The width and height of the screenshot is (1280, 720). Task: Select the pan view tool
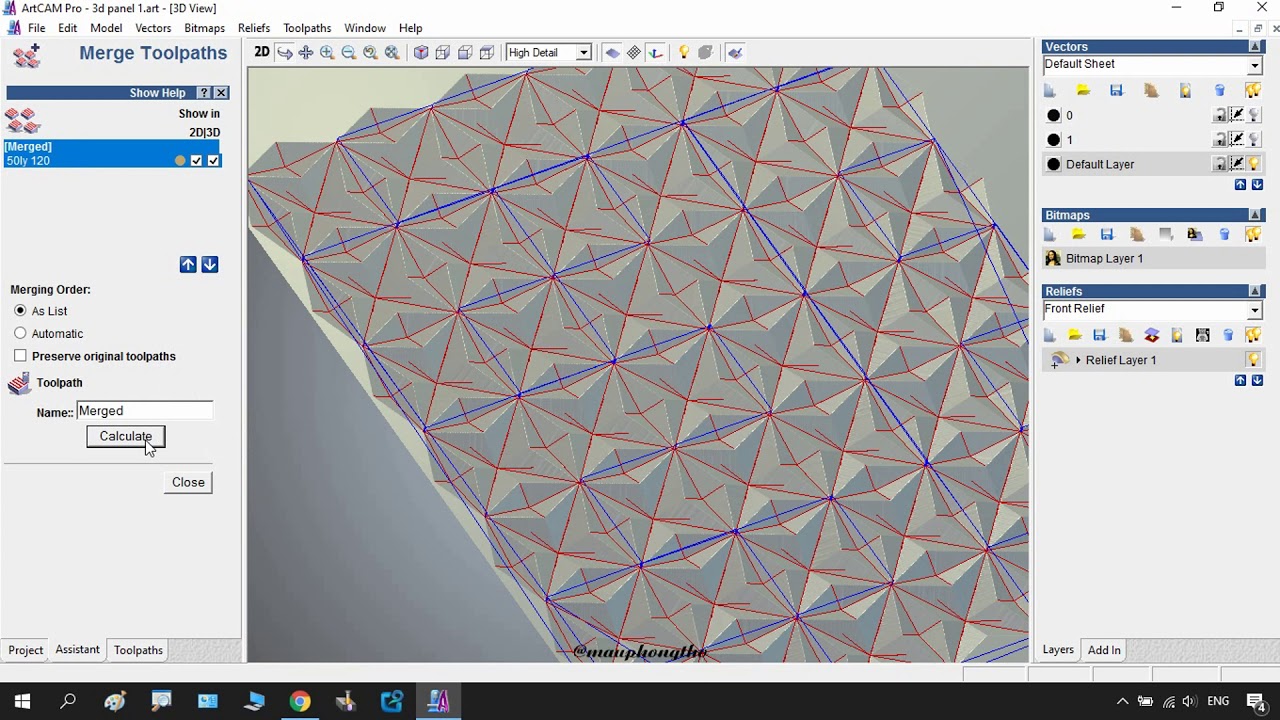[x=306, y=52]
